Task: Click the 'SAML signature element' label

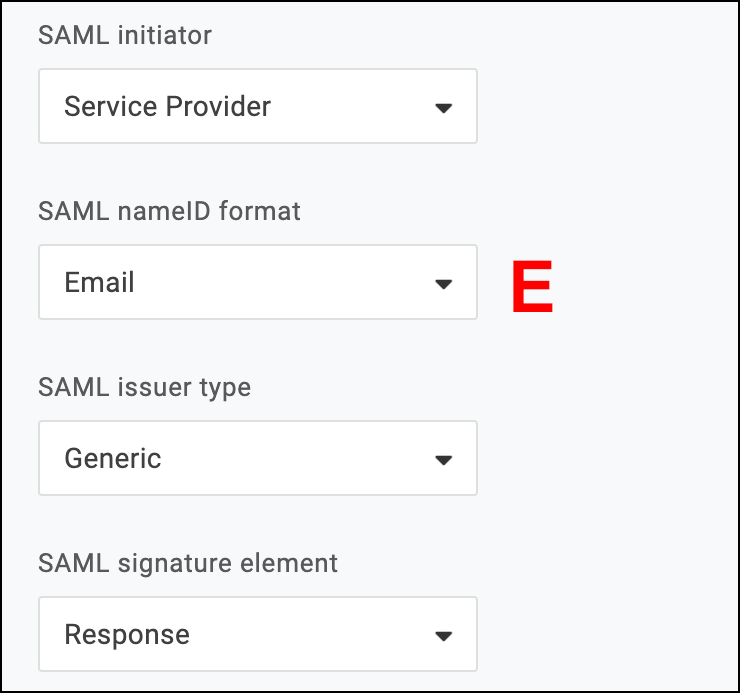Action: [x=188, y=563]
